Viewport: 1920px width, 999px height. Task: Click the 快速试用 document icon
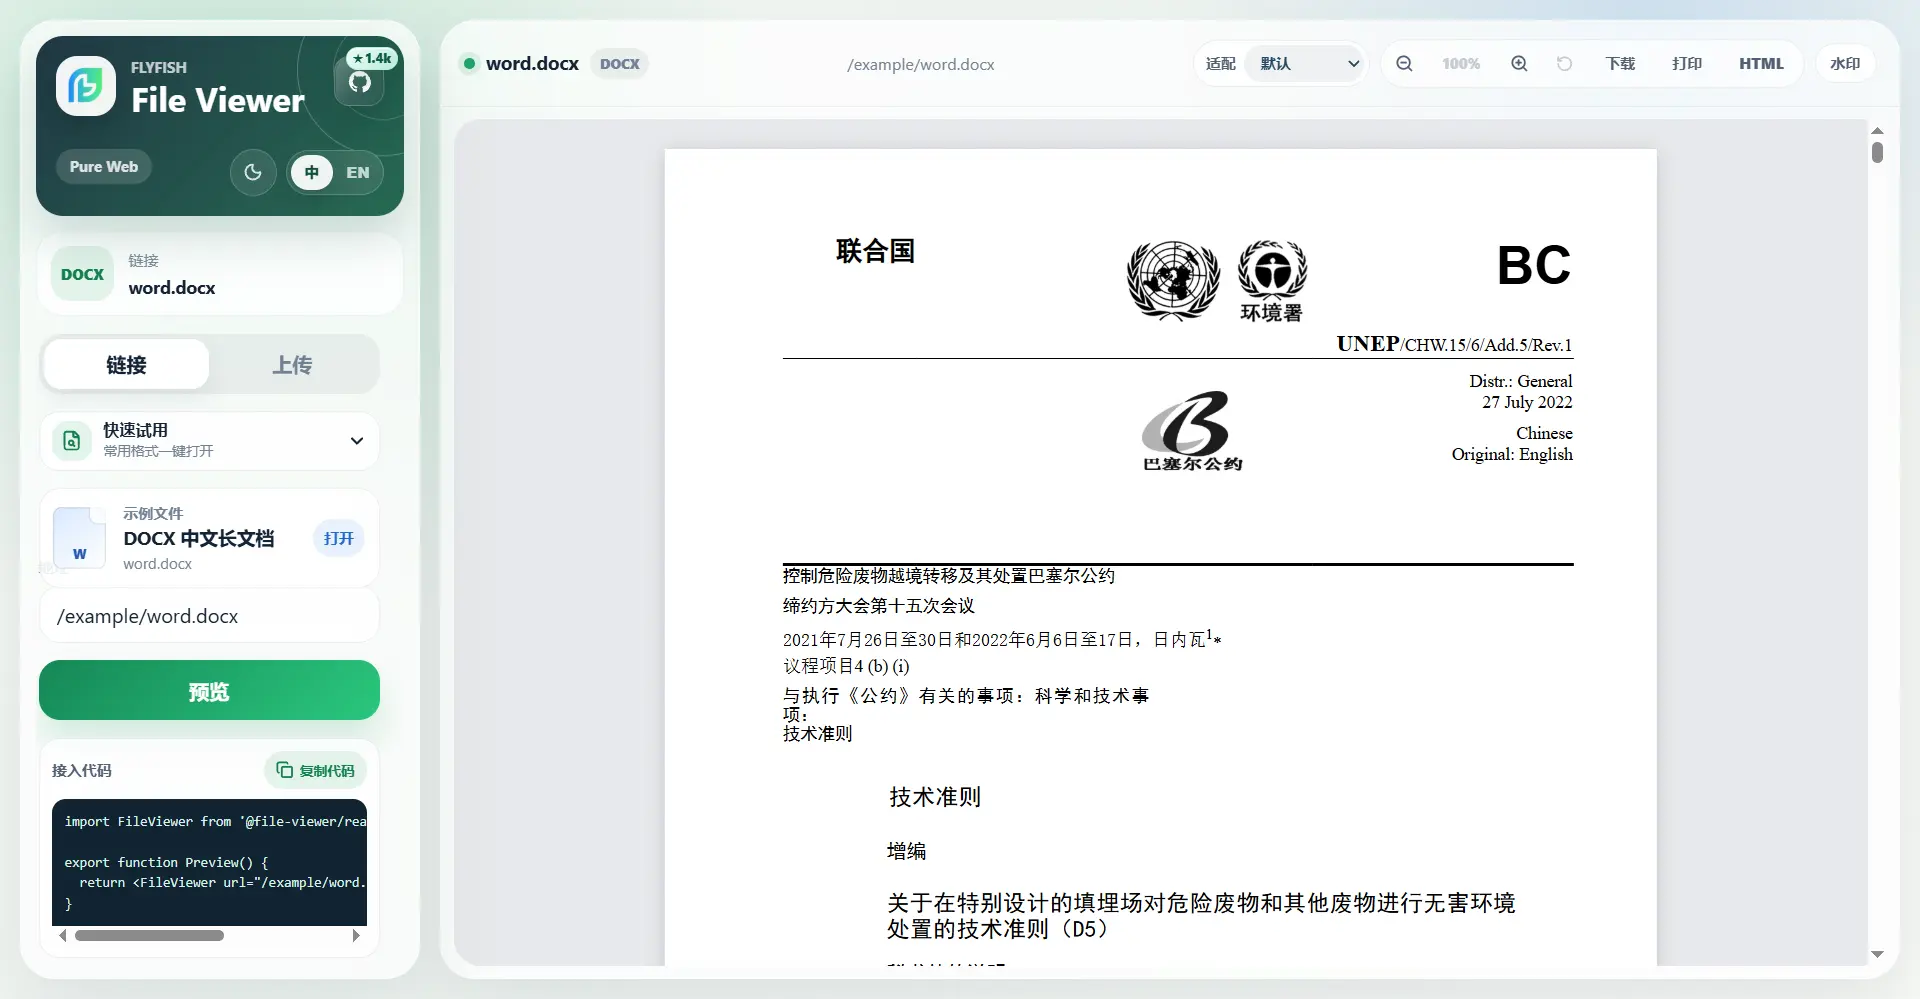pyautogui.click(x=72, y=440)
